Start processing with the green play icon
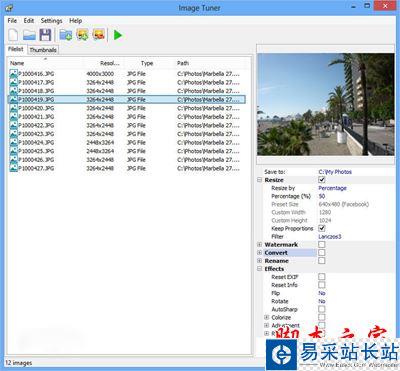 tap(118, 35)
